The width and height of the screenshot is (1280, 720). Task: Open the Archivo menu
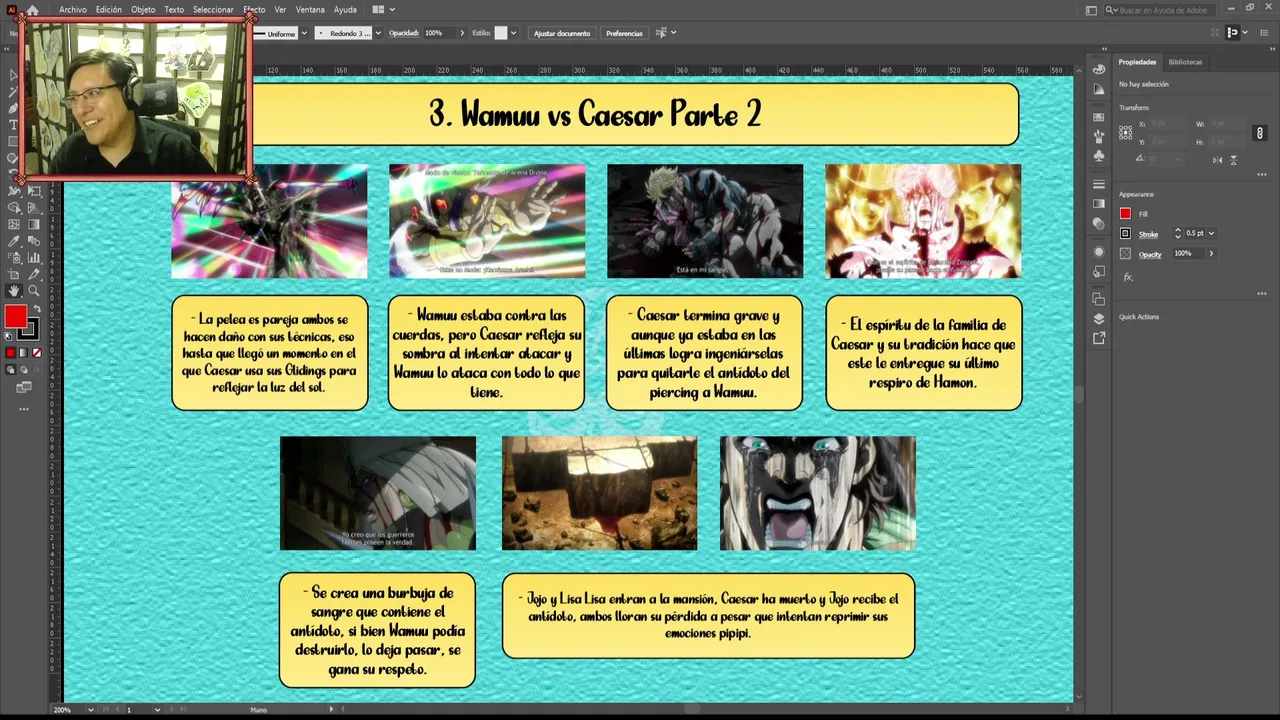point(72,9)
